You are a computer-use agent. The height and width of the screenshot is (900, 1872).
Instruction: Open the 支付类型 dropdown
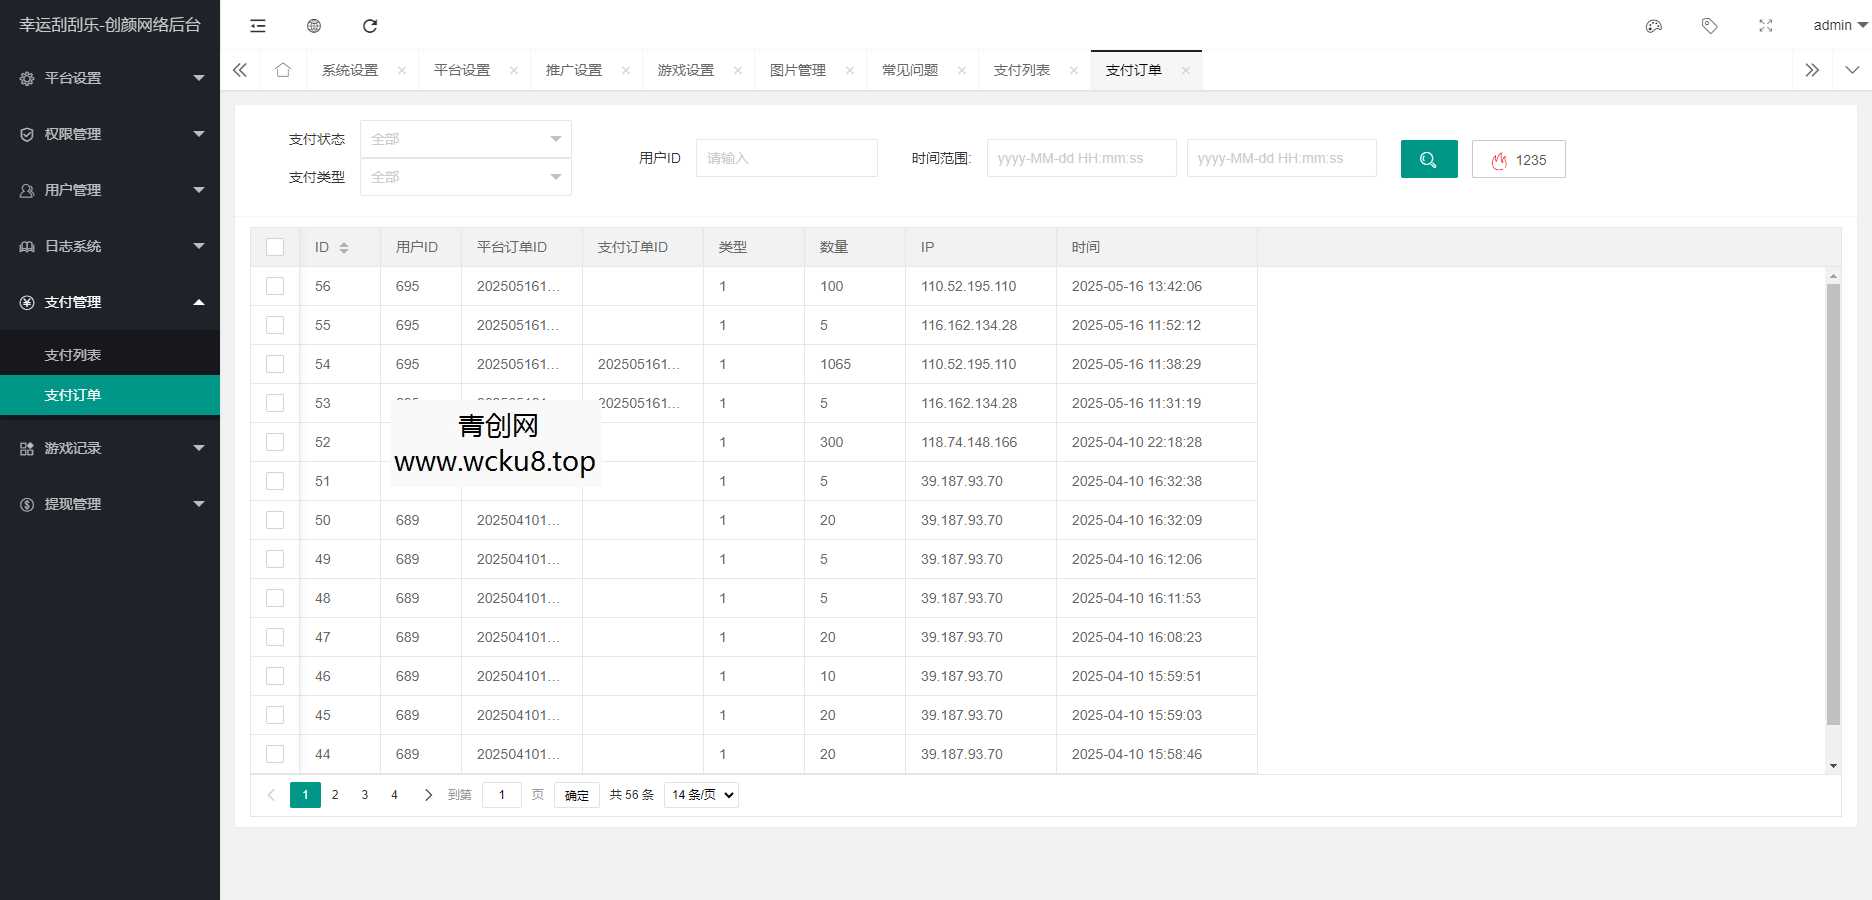tap(466, 177)
